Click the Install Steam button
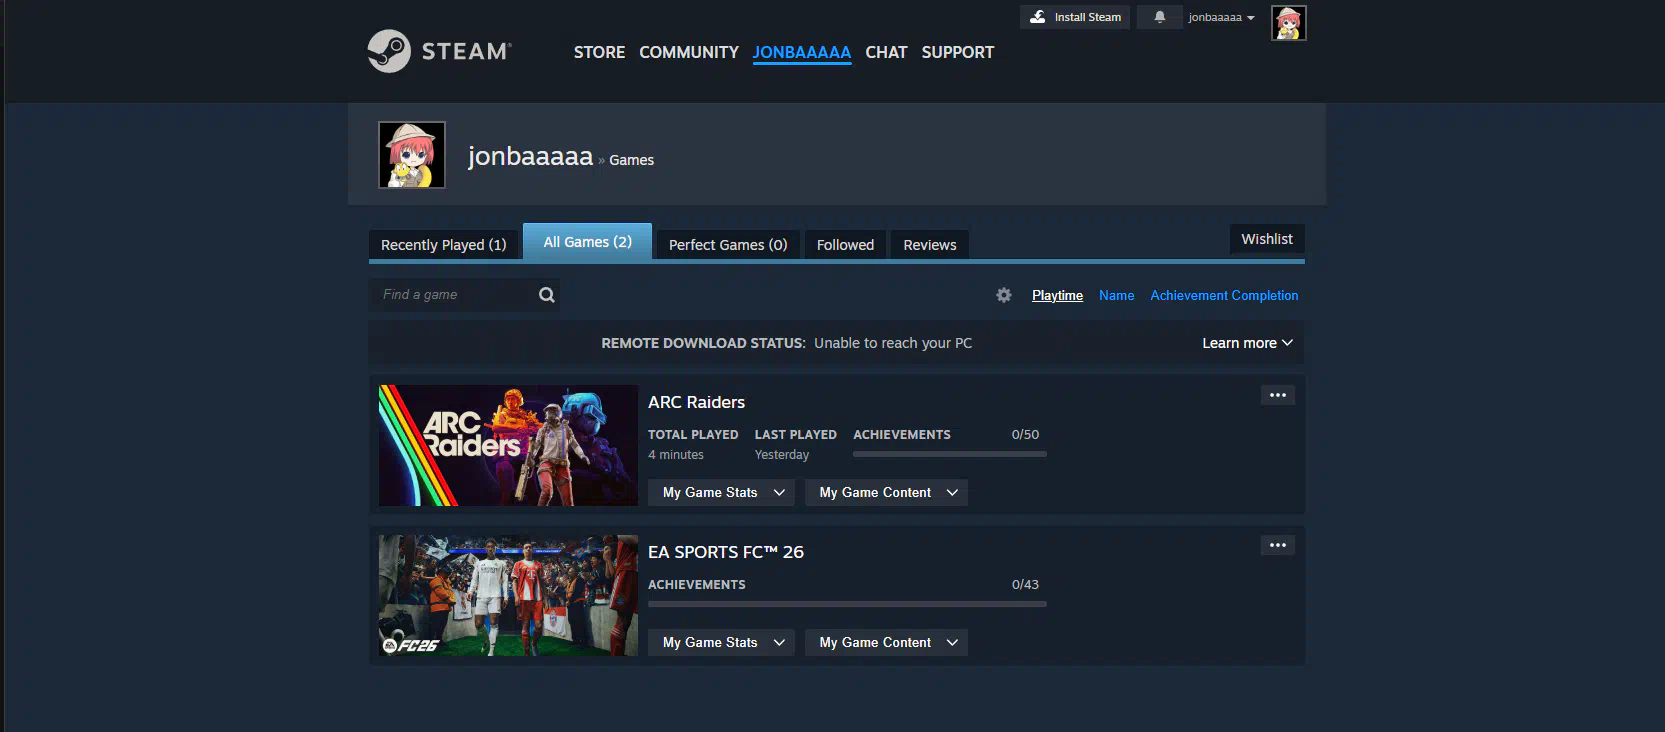 click(1075, 17)
